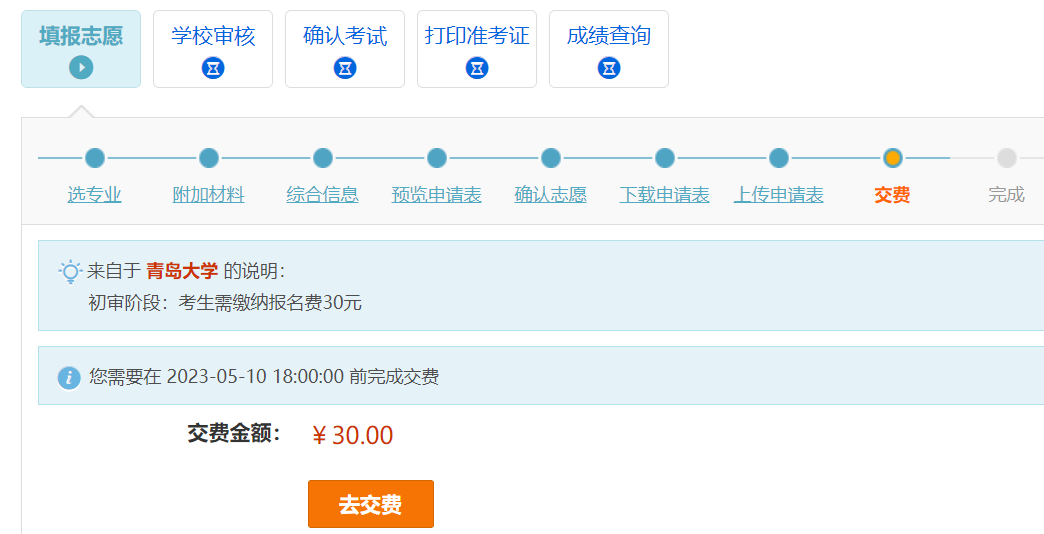
Task: Go to the 选专业 step link
Action: click(x=95, y=195)
